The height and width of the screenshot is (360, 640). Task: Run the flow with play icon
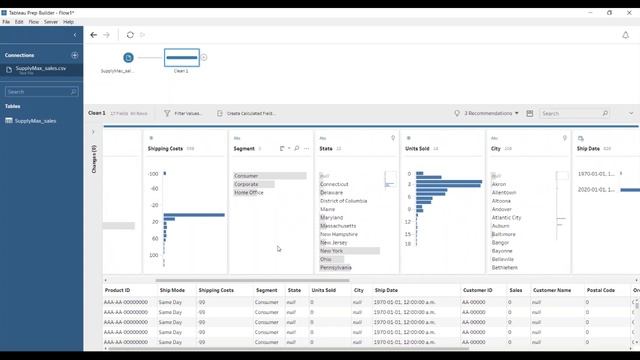pyautogui.click(x=142, y=35)
